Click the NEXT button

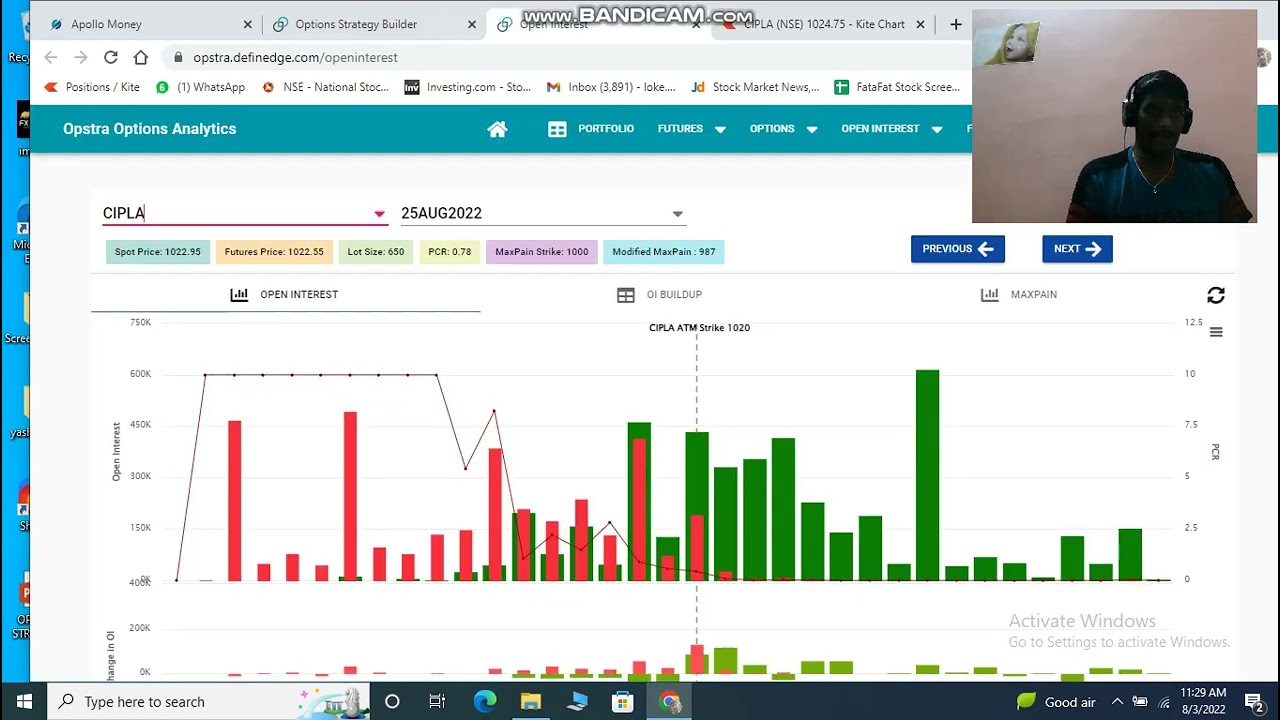tap(1077, 249)
